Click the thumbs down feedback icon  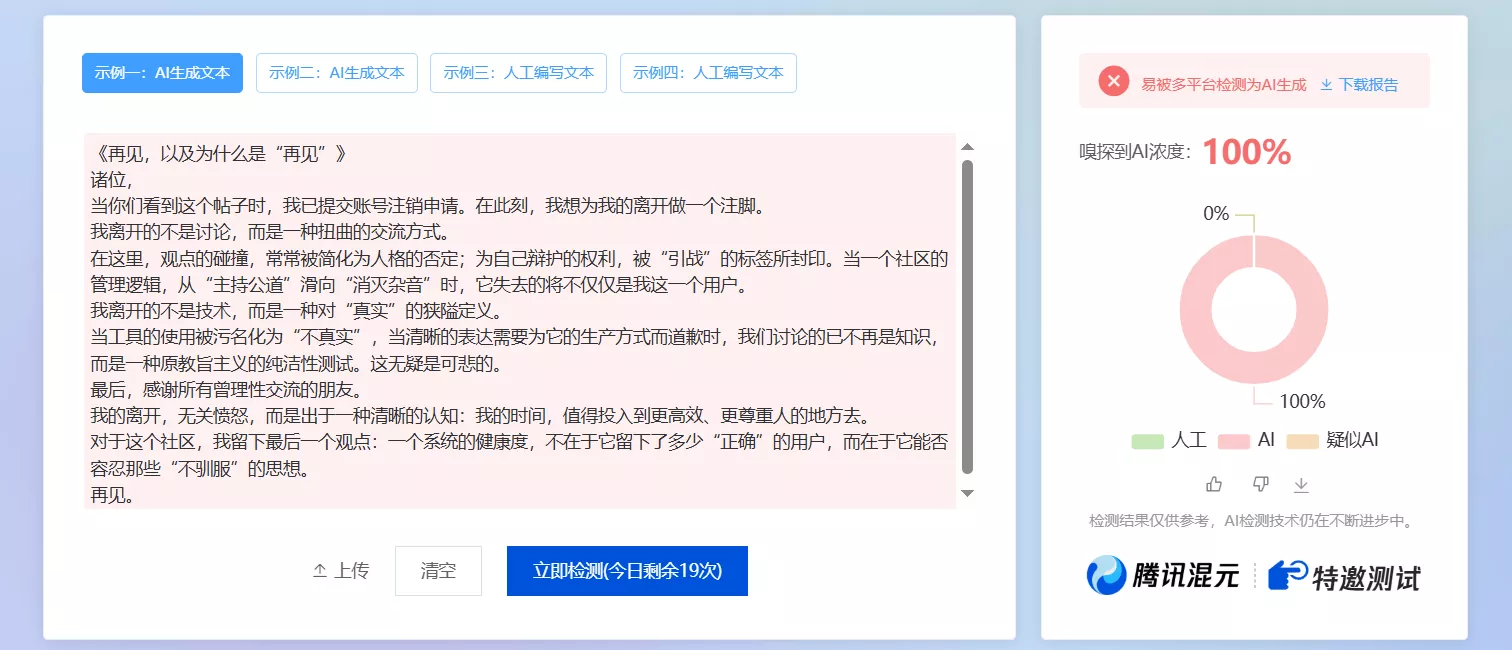coord(1260,484)
